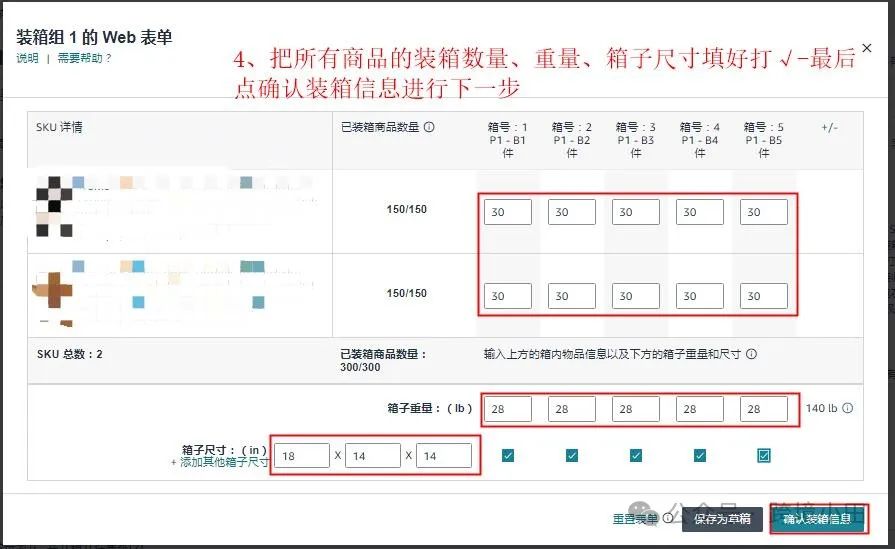The image size is (895, 549).
Task: Click box 2 weight field
Action: click(x=572, y=409)
